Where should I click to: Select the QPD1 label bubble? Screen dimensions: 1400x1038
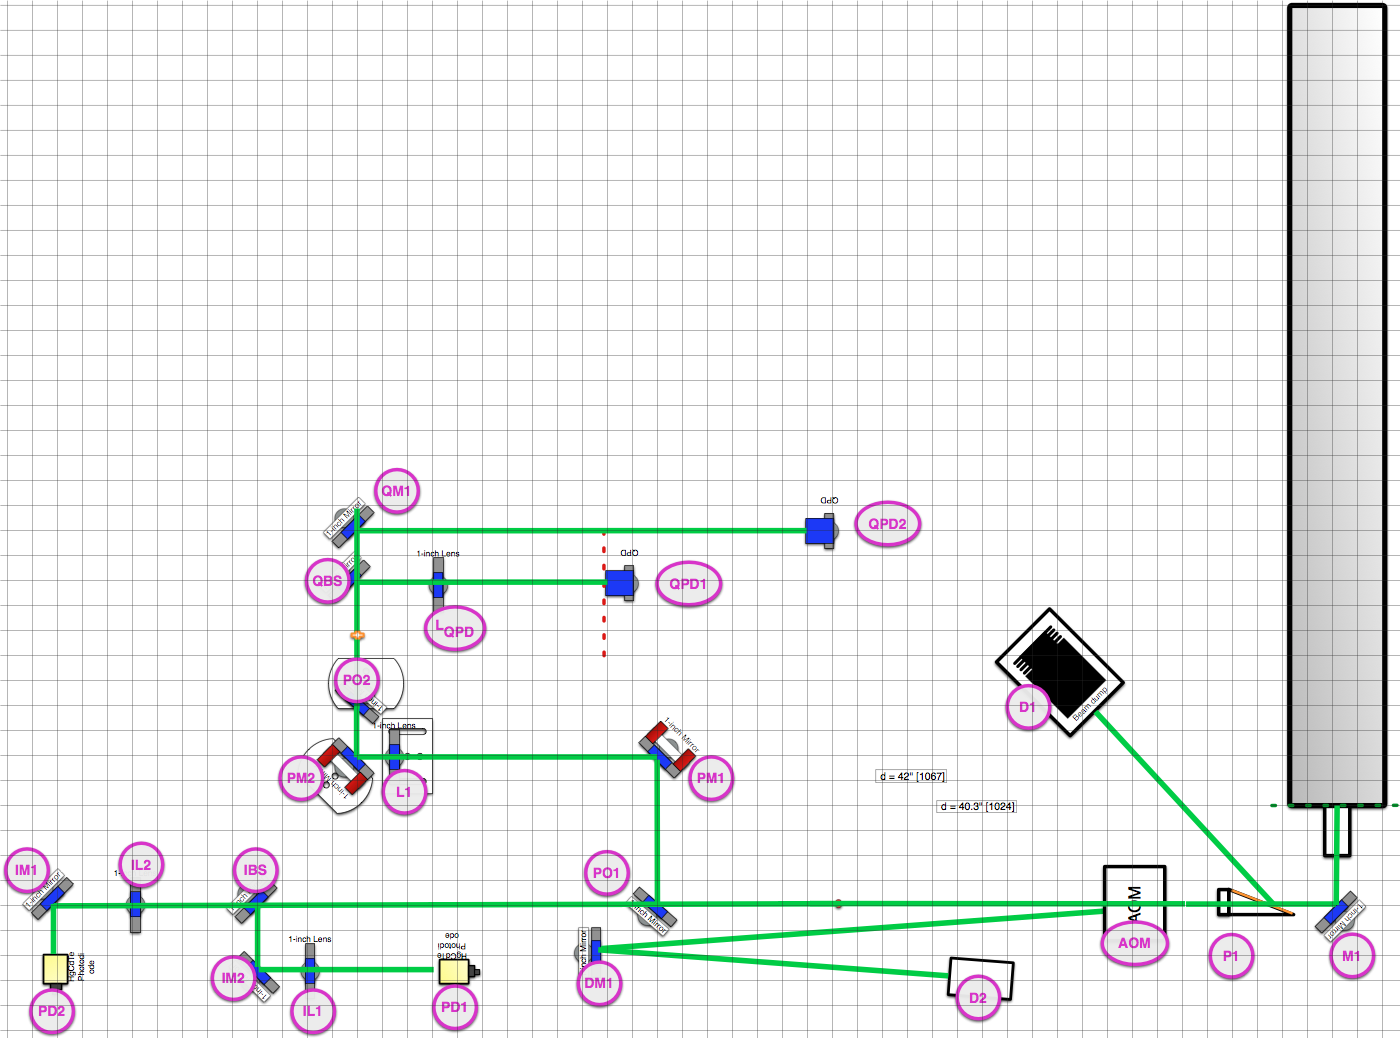688,584
